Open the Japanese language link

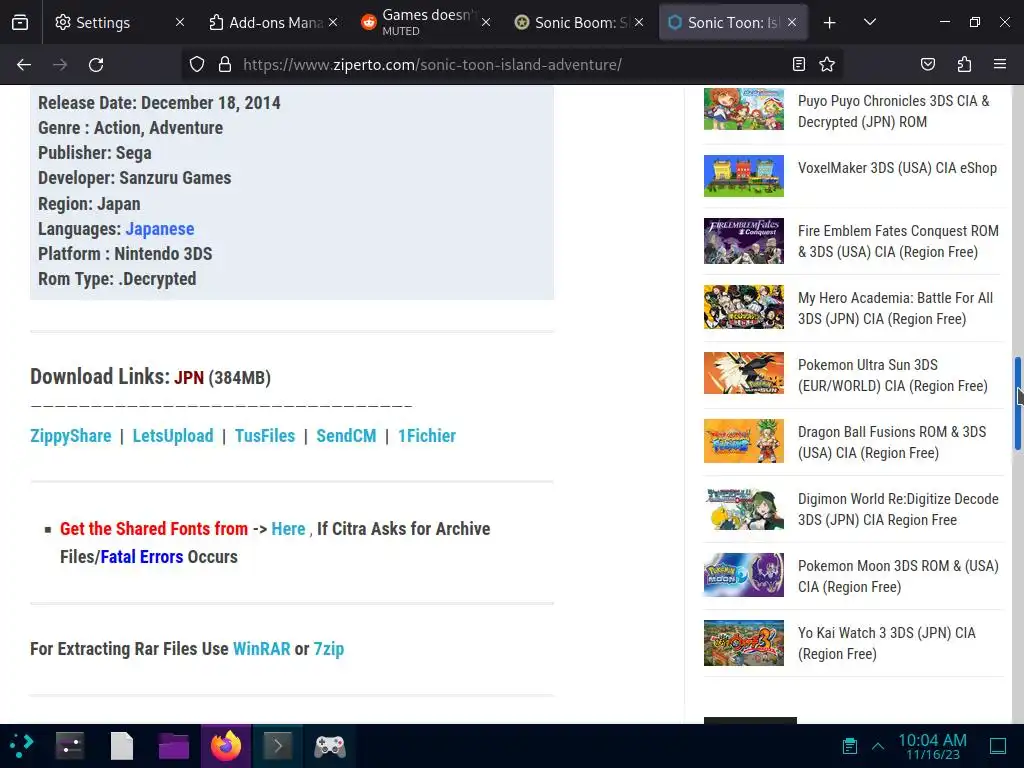[x=160, y=229]
